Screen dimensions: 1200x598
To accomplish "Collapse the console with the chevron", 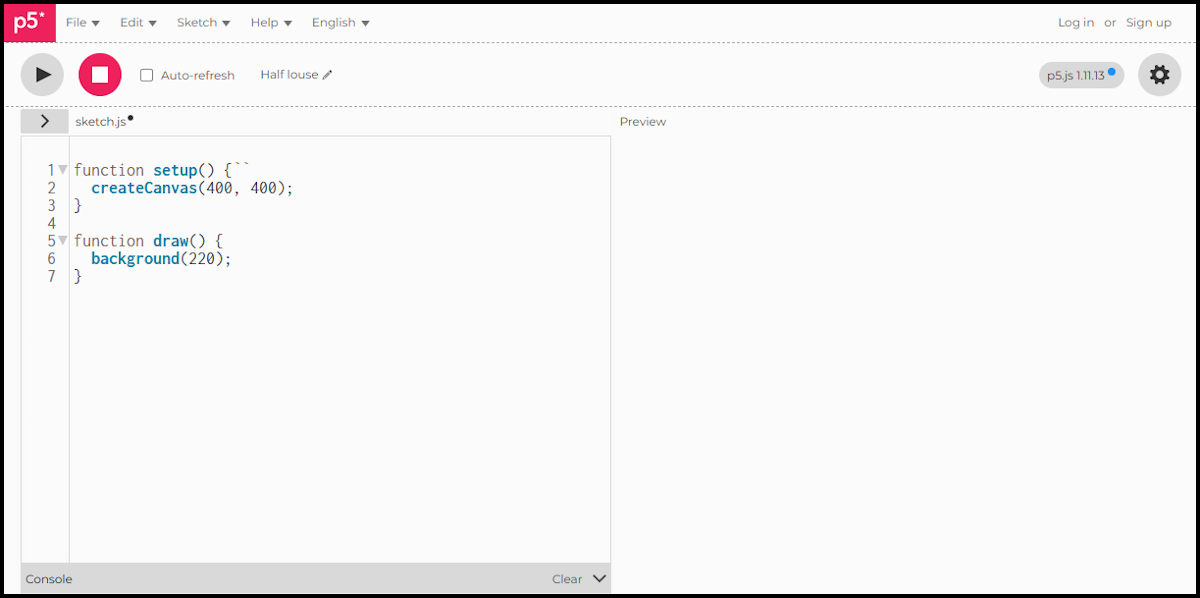I will click(x=599, y=578).
